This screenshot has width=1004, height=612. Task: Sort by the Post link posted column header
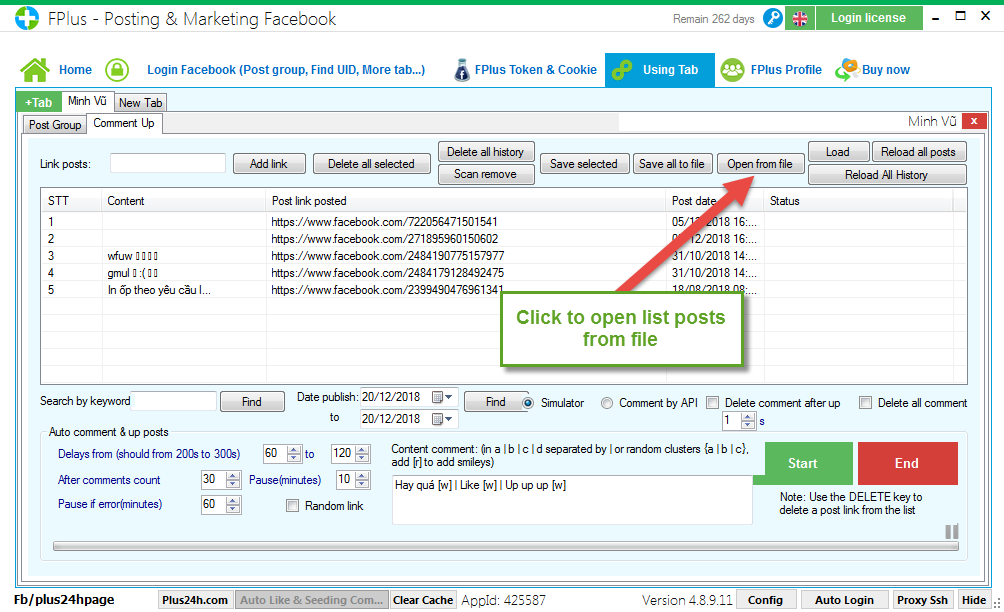coord(466,201)
